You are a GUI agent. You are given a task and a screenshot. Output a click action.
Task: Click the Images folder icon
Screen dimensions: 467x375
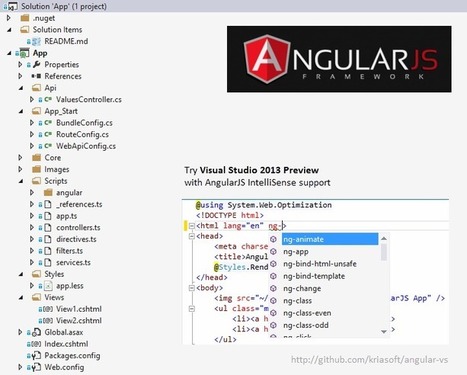click(36, 169)
